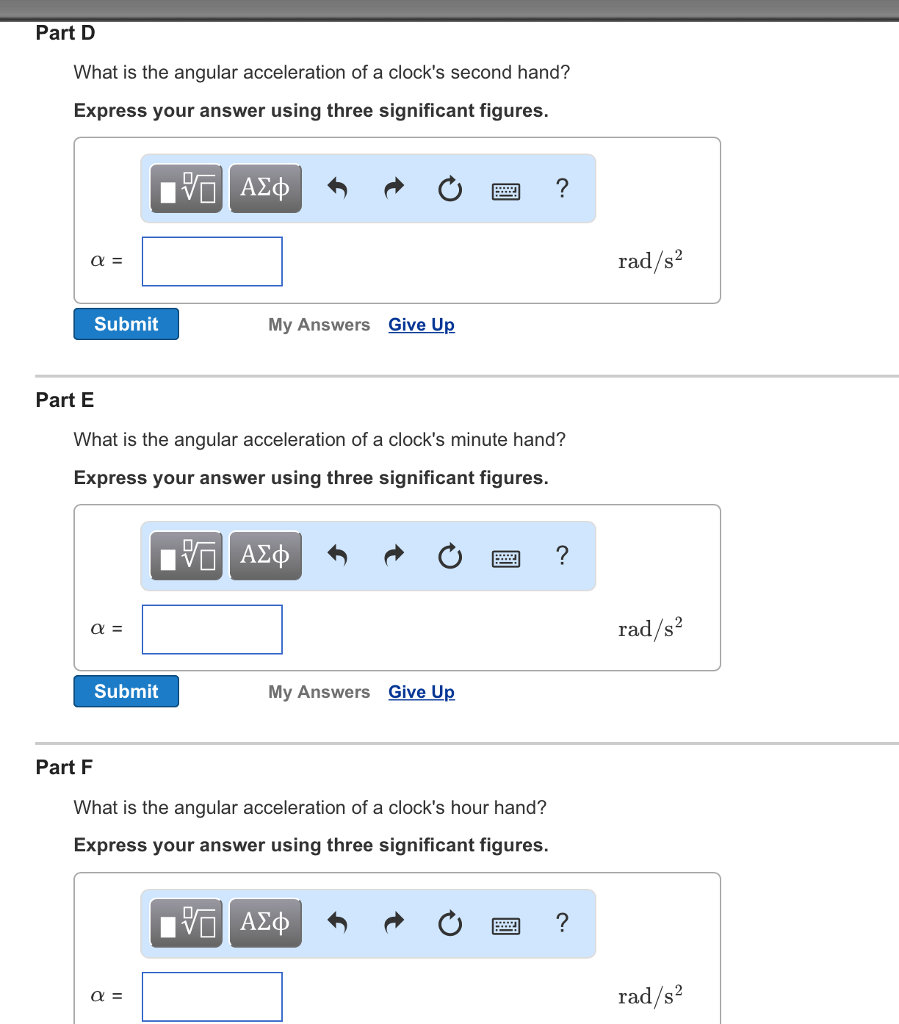Click the keyboard icon in Part D toolbar
The image size is (899, 1024).
505,190
